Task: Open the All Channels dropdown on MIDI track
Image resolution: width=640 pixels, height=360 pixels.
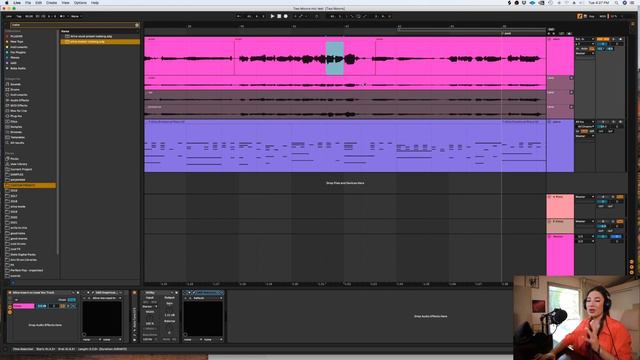Action: [585, 127]
